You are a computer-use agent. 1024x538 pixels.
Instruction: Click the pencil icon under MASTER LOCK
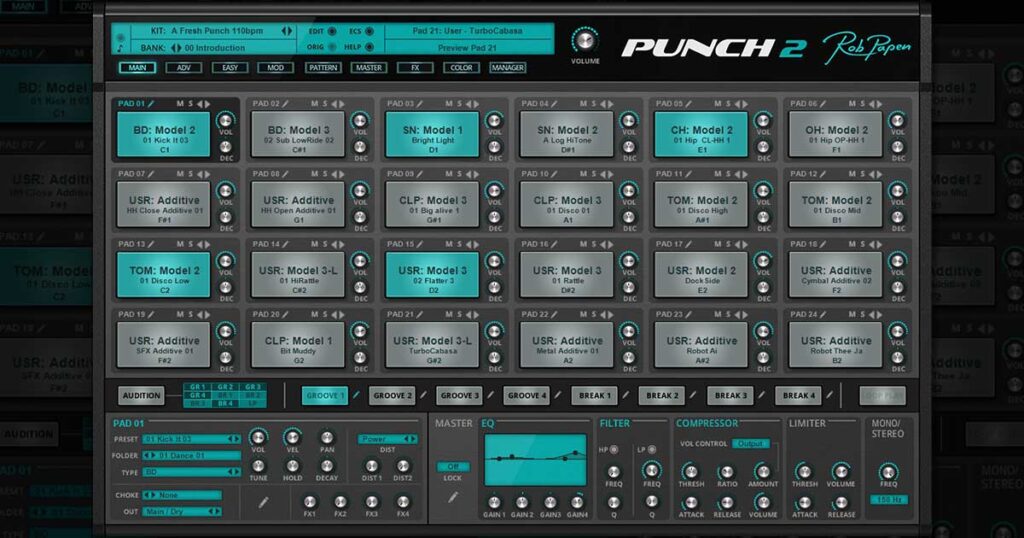453,498
